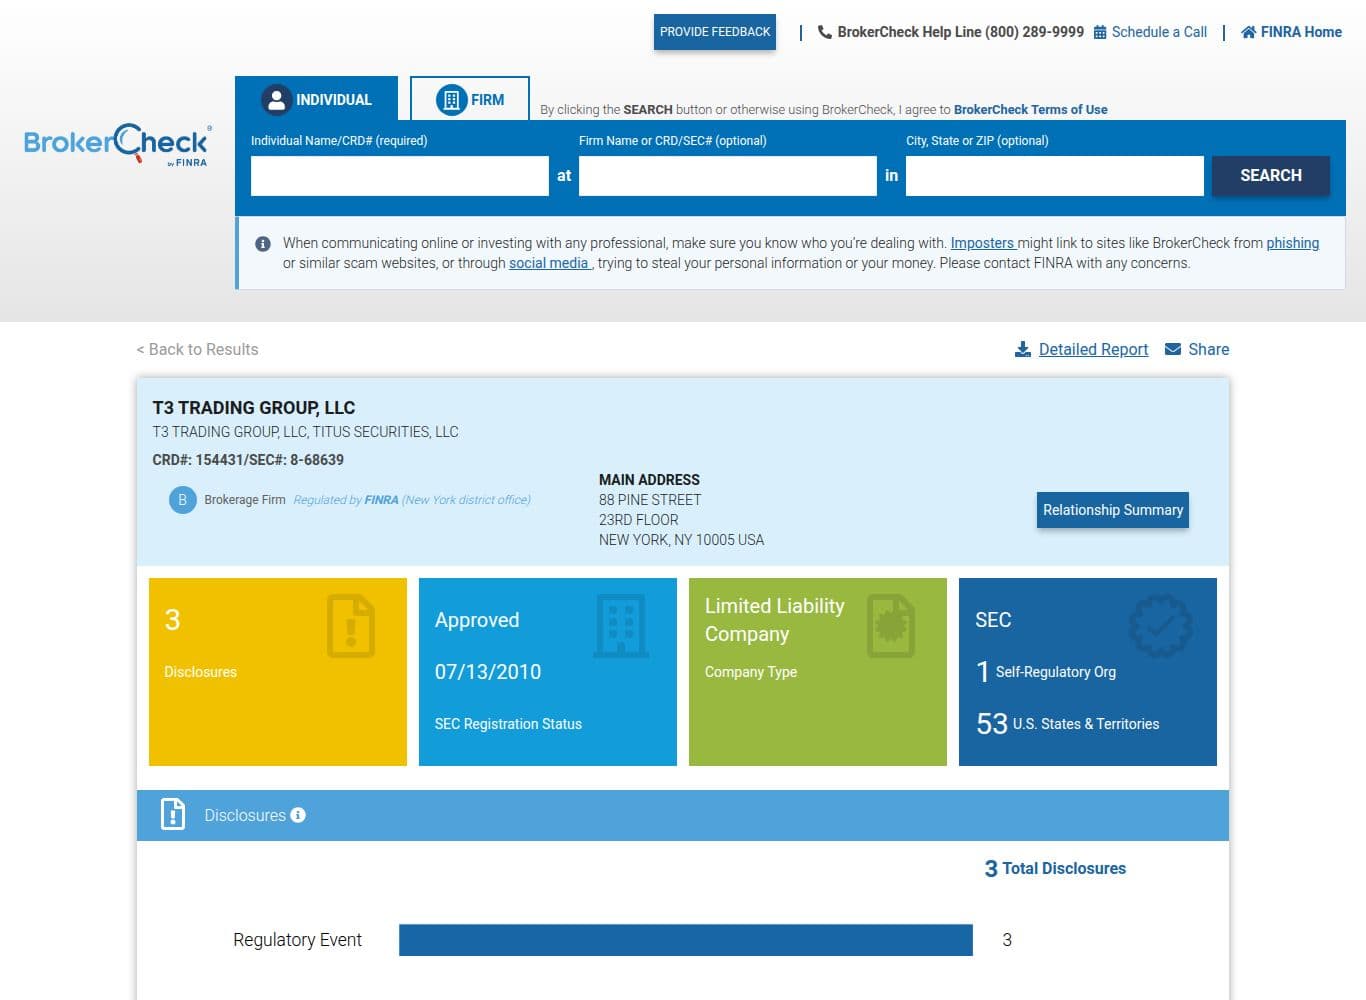The width and height of the screenshot is (1366, 1000).
Task: Download the Detailed Report
Action: click(1093, 349)
